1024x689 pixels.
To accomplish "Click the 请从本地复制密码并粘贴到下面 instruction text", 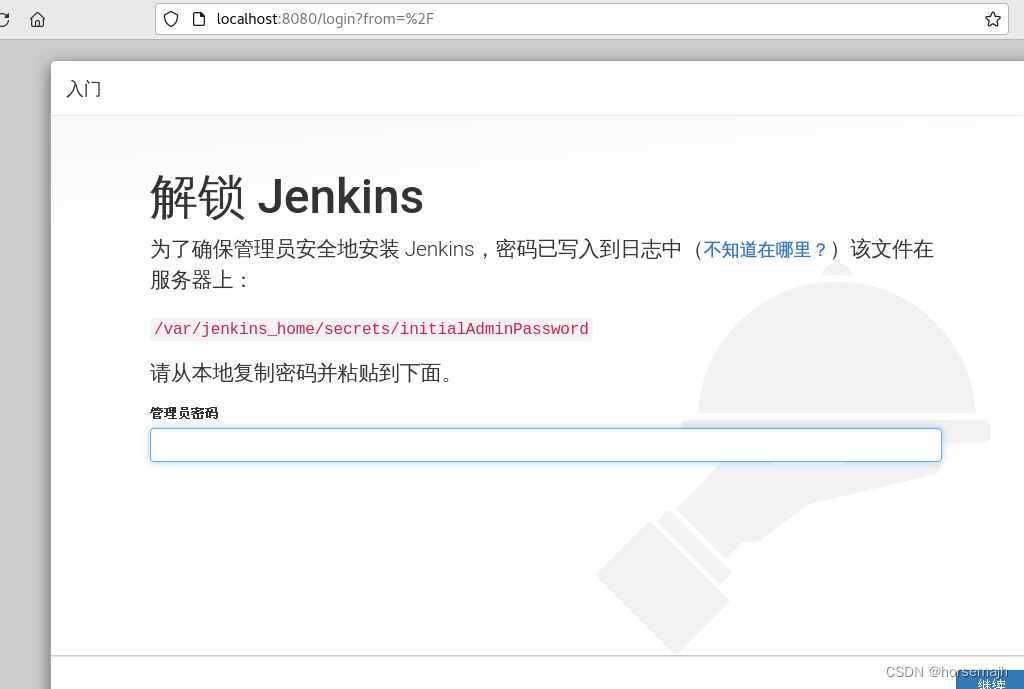I will pyautogui.click(x=301, y=373).
